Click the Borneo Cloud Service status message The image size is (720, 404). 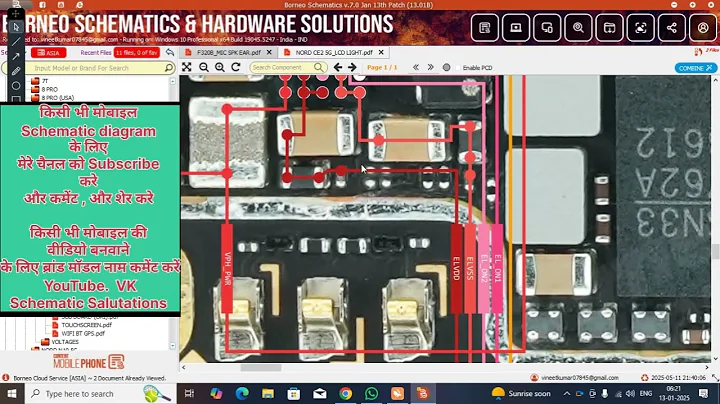pyautogui.click(x=90, y=378)
